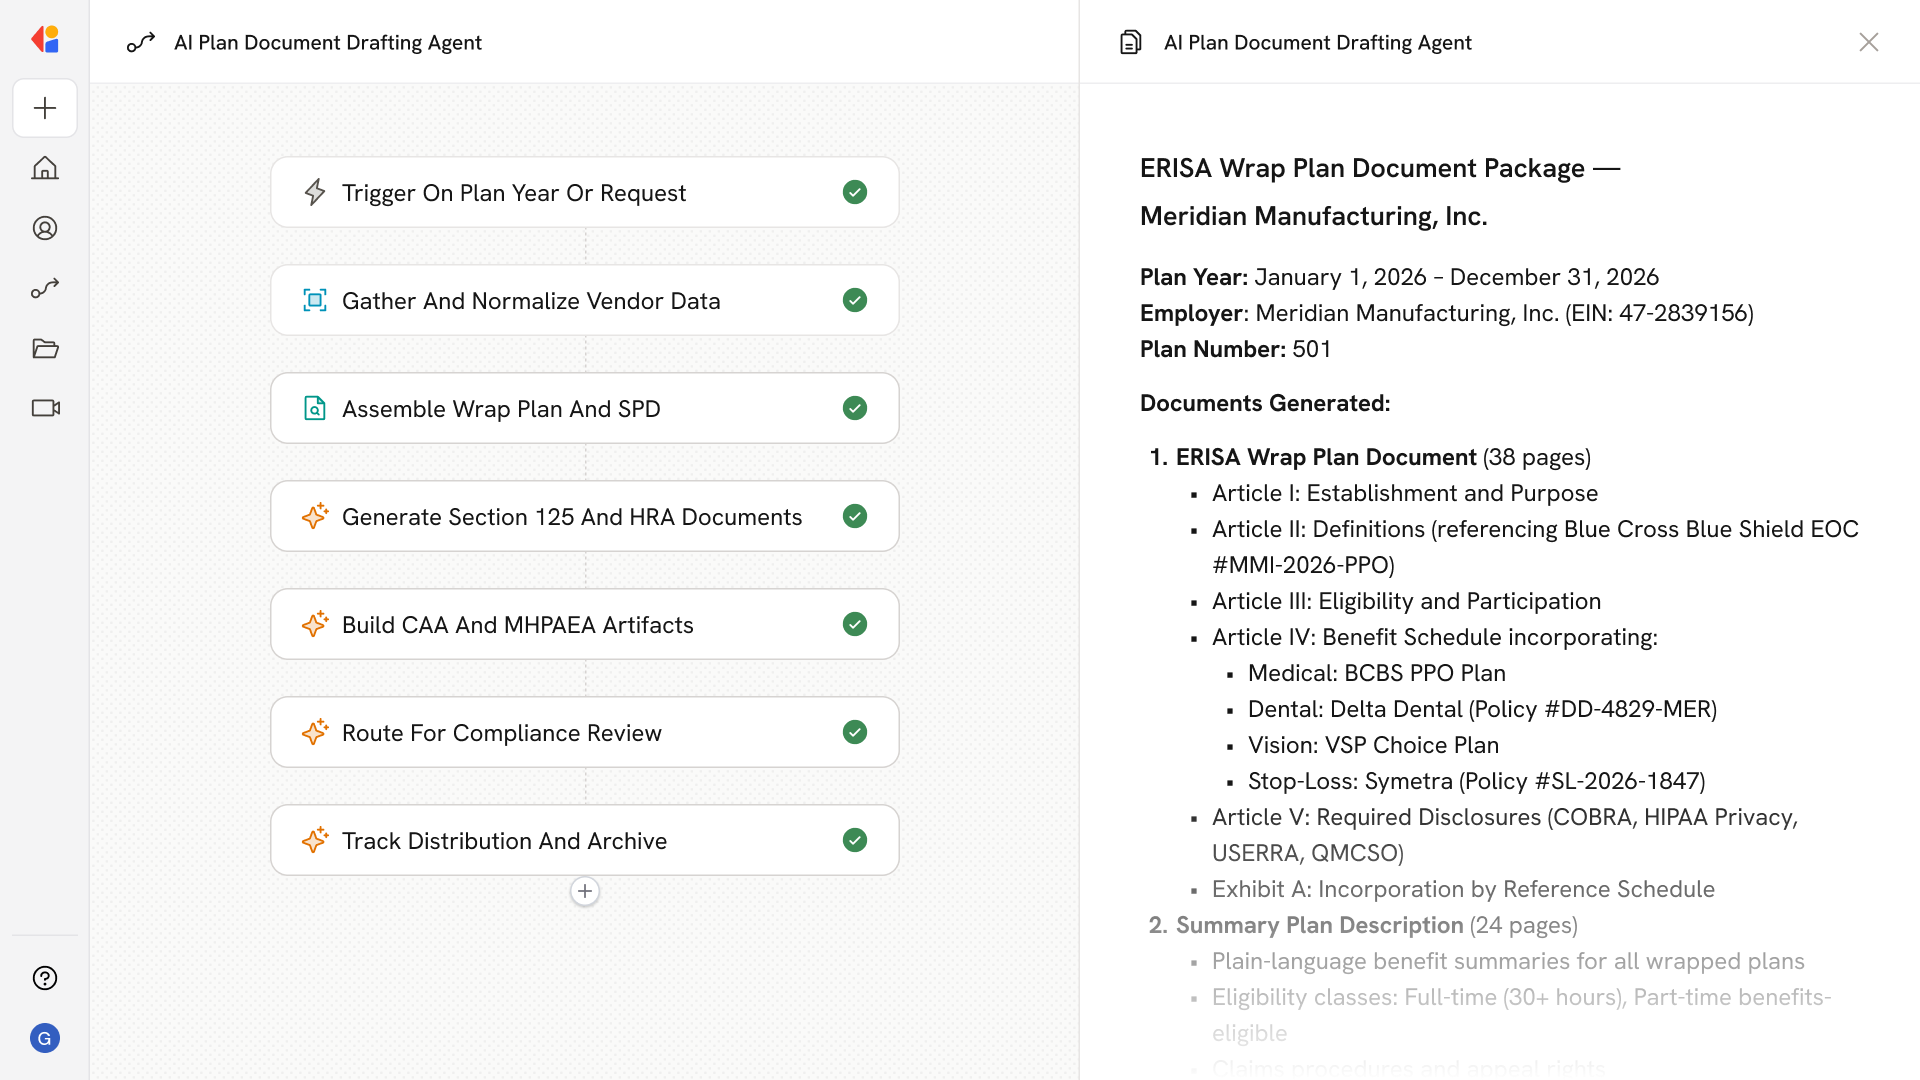
Task: Open the help question mark icon
Action: pyautogui.click(x=45, y=978)
